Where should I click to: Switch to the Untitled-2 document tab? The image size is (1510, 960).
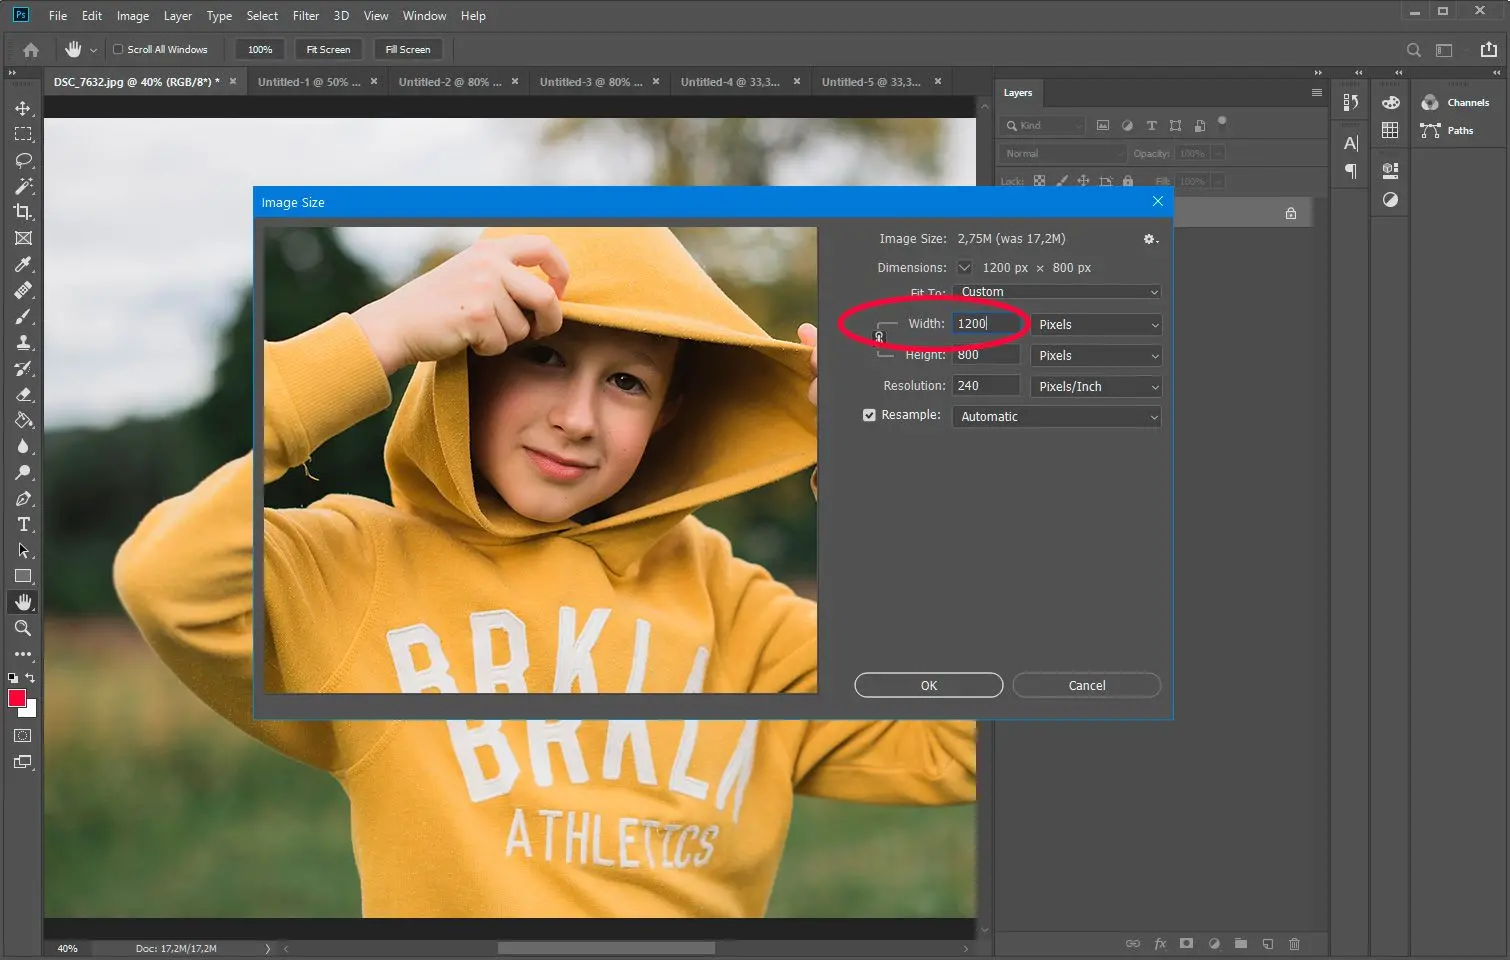[450, 82]
